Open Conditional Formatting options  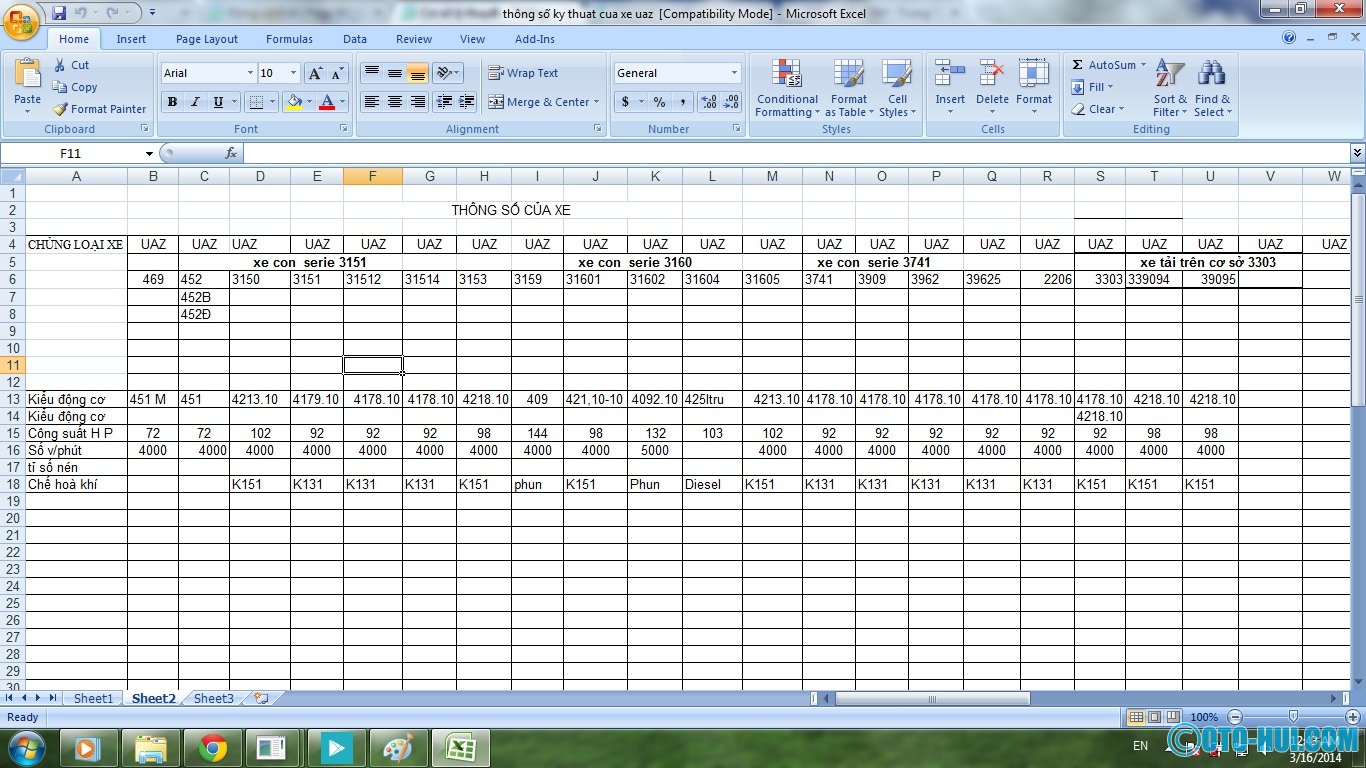coord(787,88)
